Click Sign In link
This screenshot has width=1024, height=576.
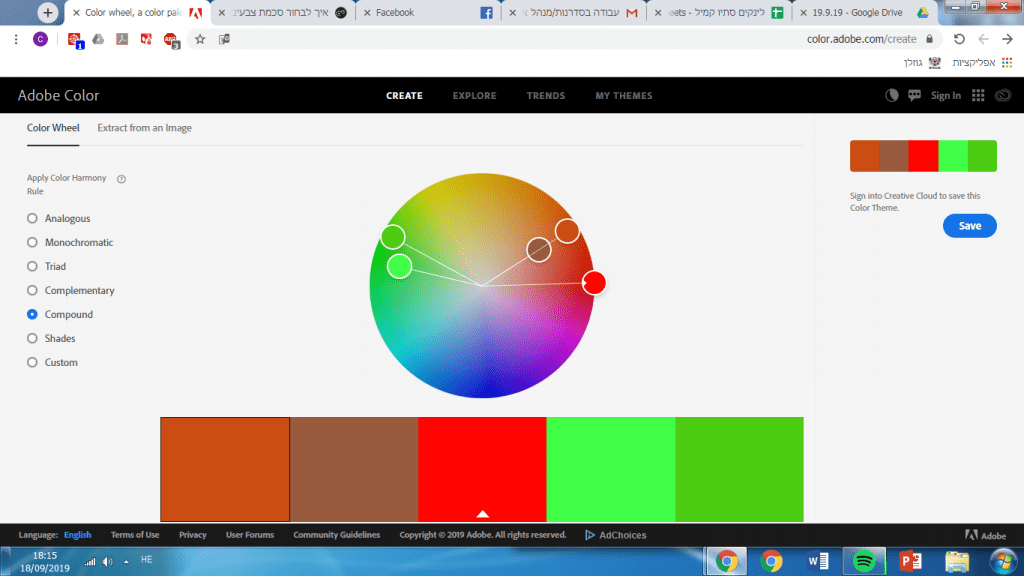click(x=946, y=95)
